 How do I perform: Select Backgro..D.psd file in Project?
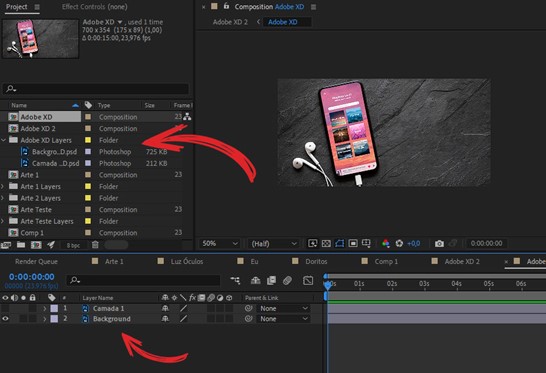pyautogui.click(x=54, y=152)
